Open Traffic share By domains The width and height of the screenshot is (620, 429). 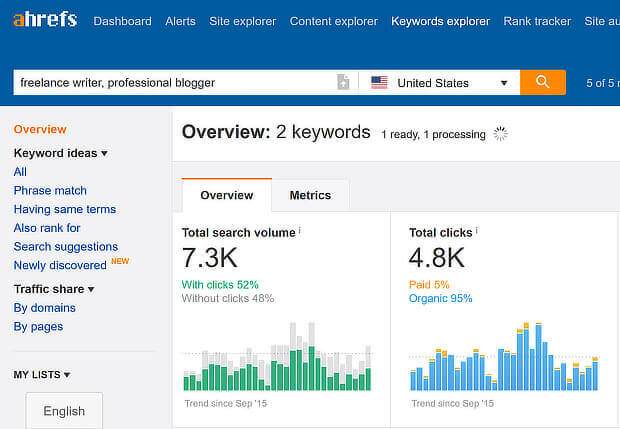[x=45, y=308]
